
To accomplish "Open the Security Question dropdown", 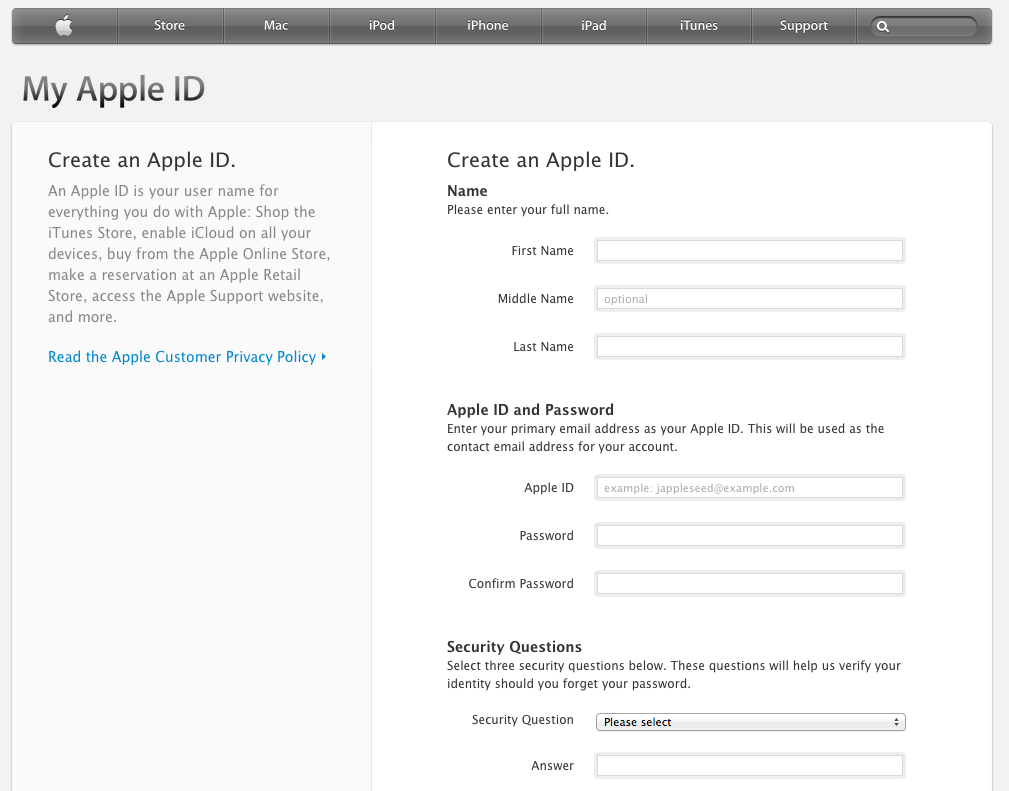I will [x=751, y=722].
